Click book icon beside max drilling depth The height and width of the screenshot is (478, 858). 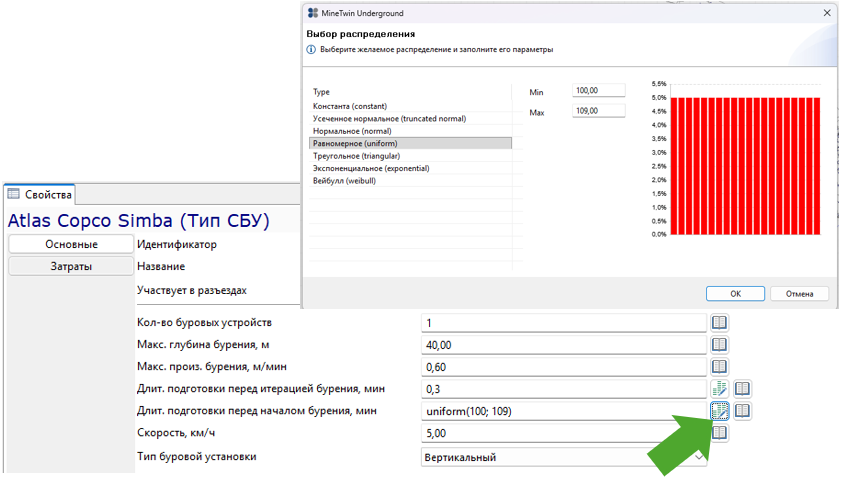coord(720,345)
